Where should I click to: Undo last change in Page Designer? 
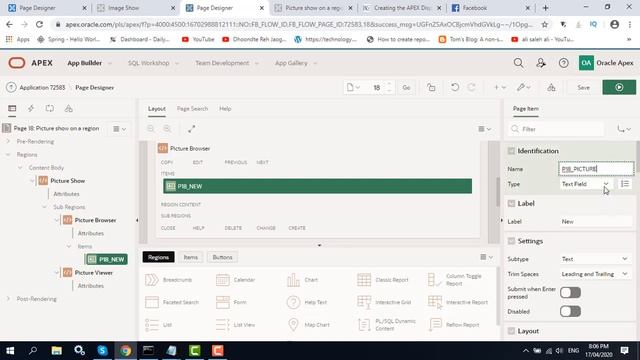pyautogui.click(x=455, y=87)
